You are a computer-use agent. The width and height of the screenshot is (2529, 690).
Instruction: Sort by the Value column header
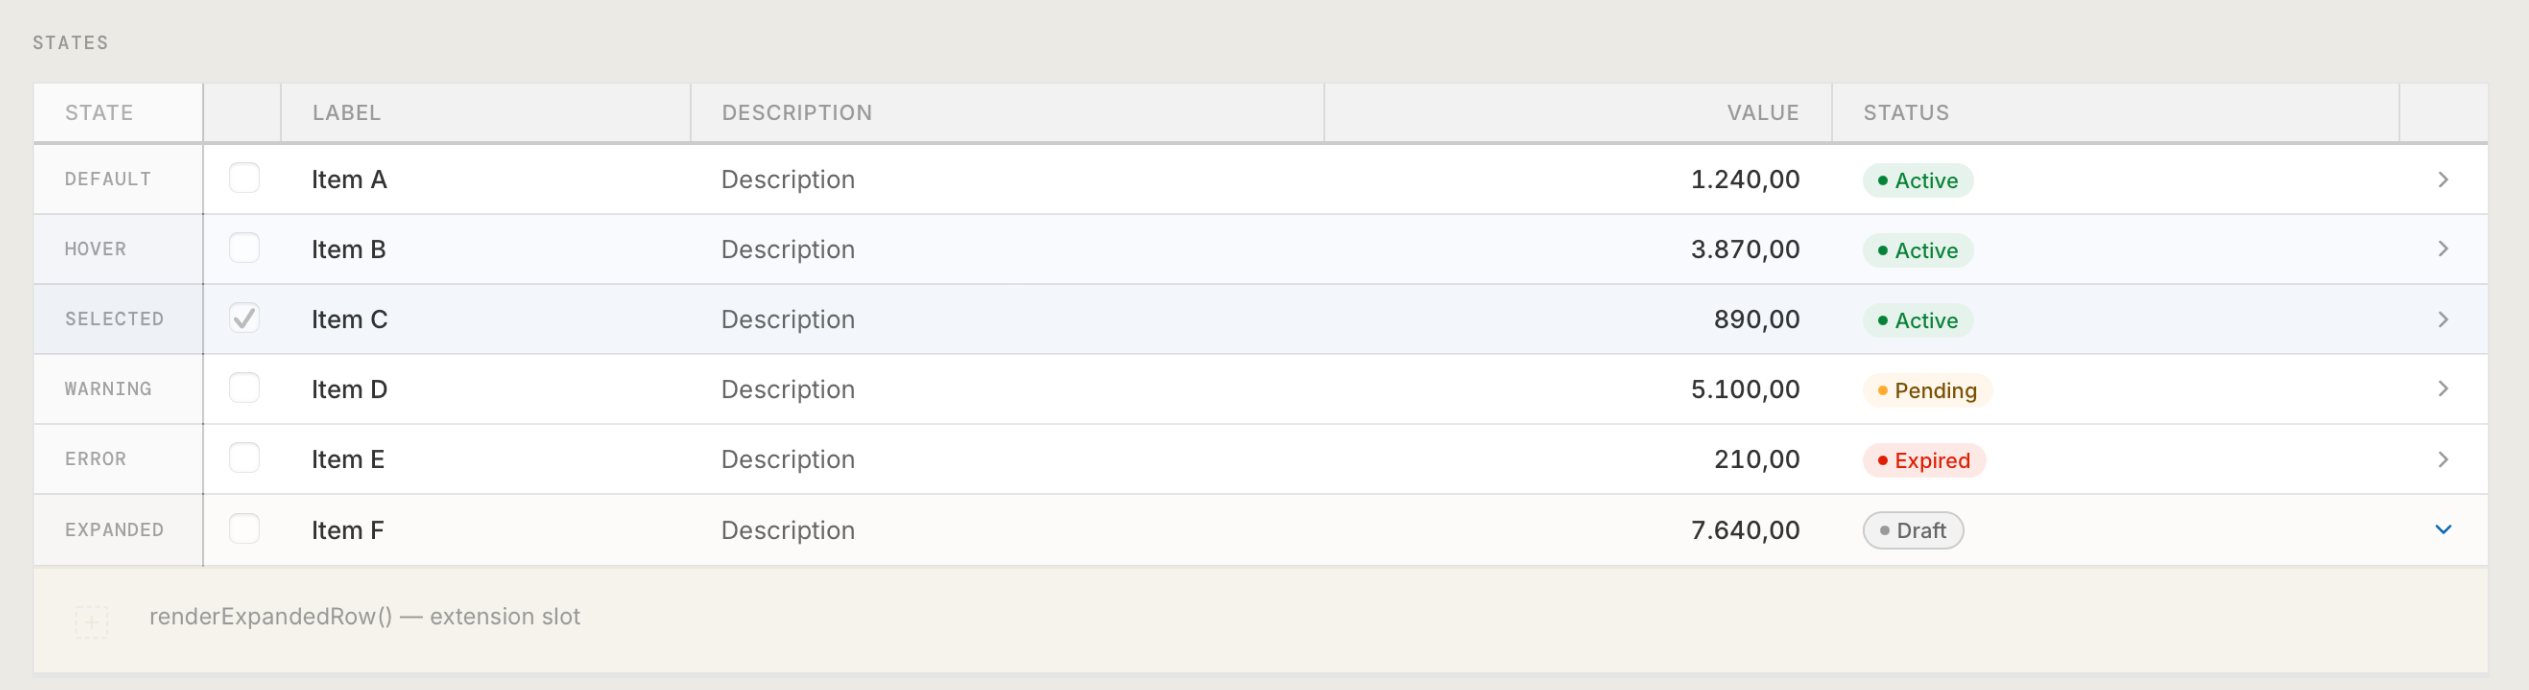tap(1762, 113)
